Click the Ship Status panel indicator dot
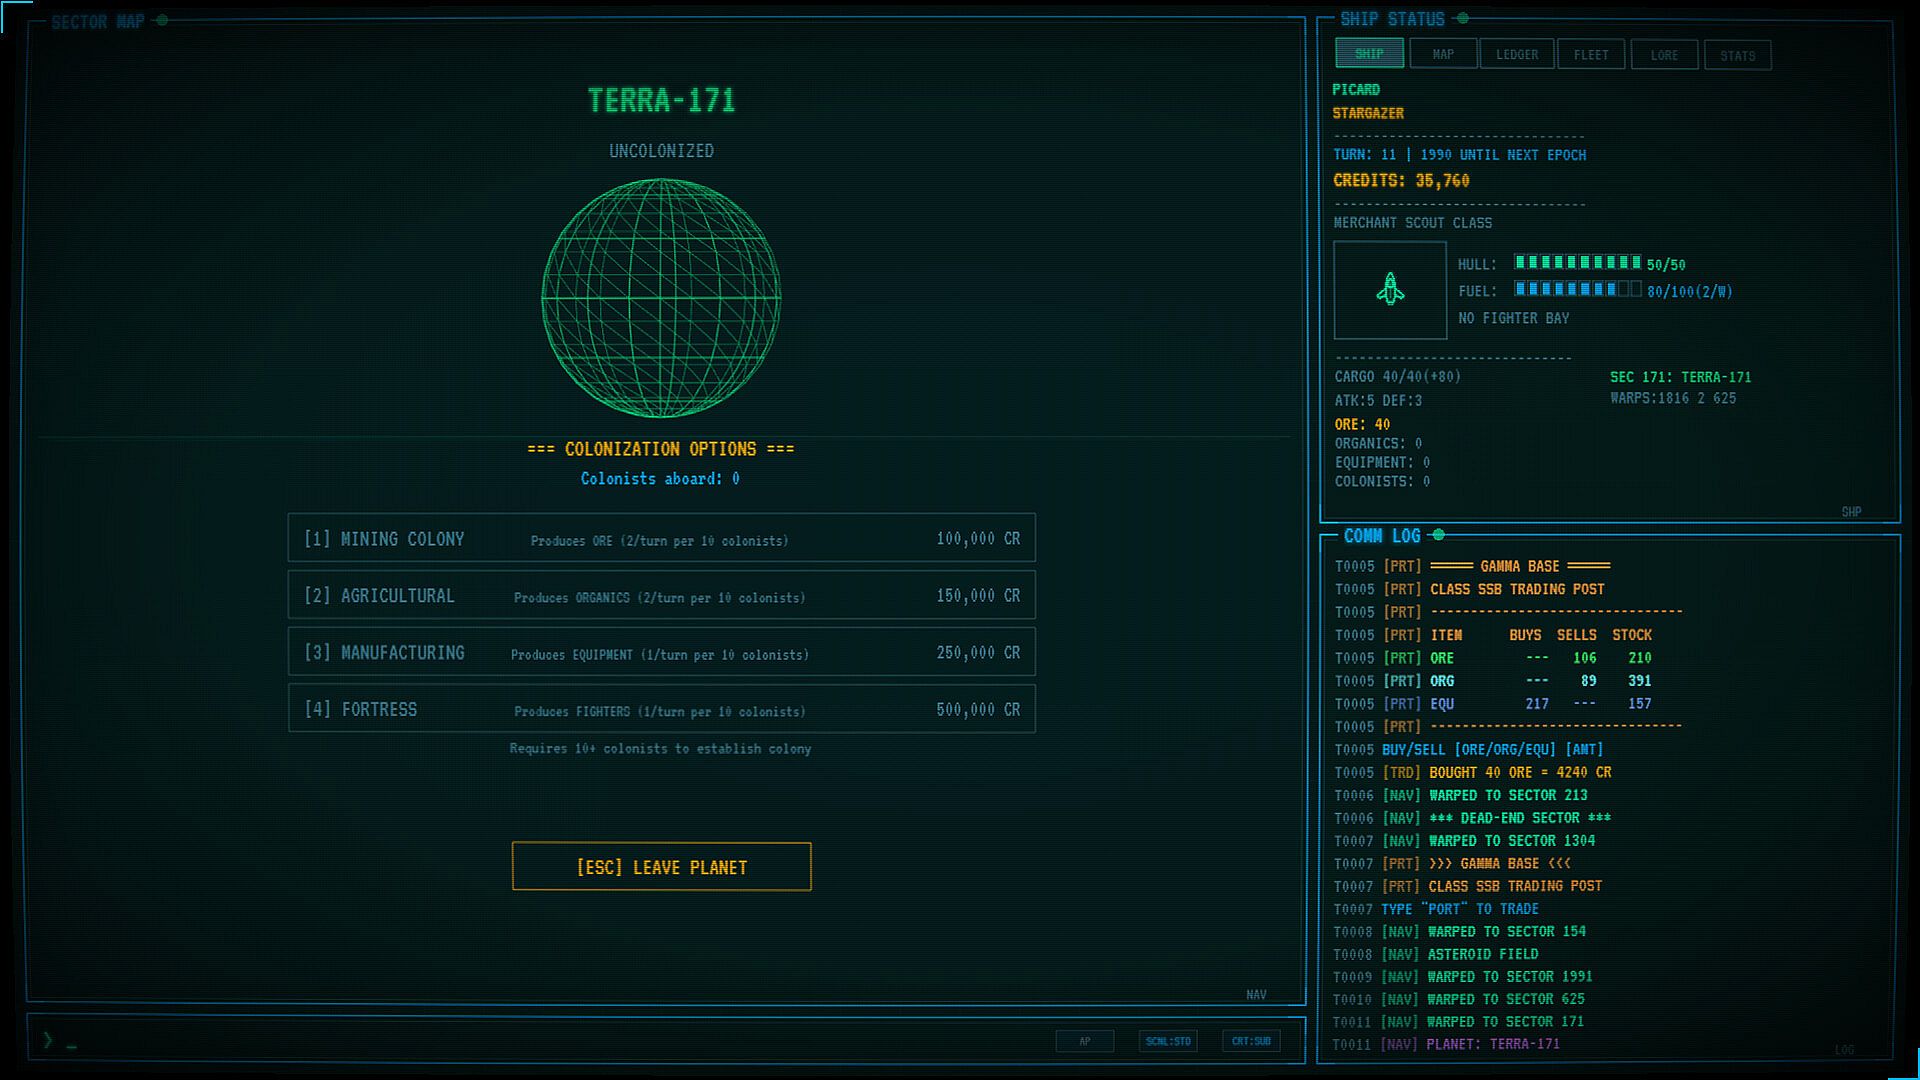 (1463, 18)
